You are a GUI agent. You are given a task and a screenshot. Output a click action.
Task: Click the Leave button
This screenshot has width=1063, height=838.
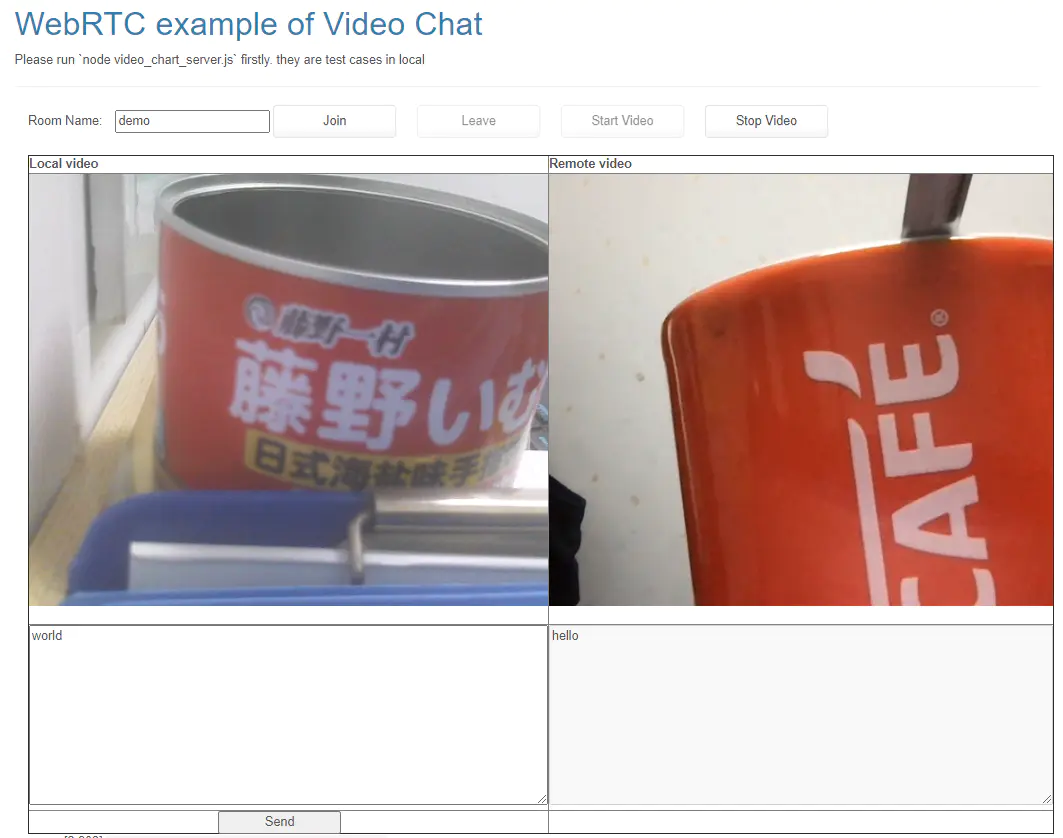click(x=479, y=121)
